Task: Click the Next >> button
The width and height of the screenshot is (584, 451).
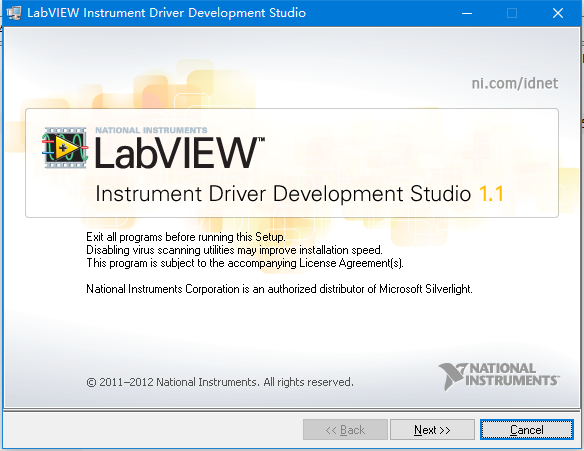Action: click(432, 430)
